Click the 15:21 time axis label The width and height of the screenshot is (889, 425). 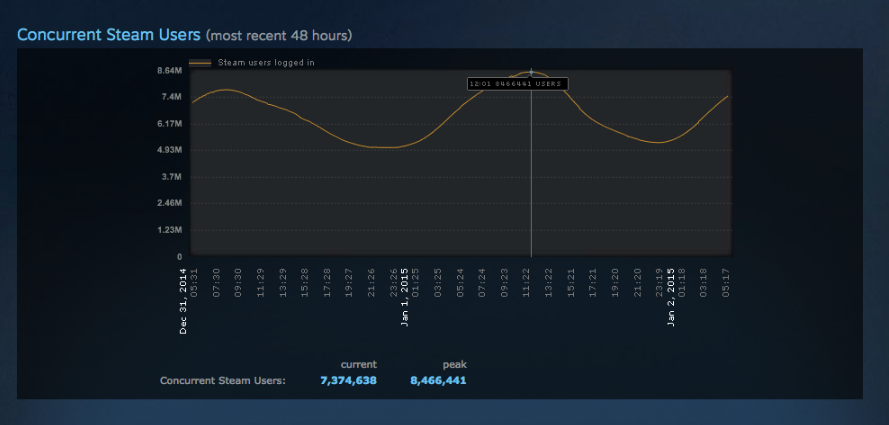[x=571, y=282]
